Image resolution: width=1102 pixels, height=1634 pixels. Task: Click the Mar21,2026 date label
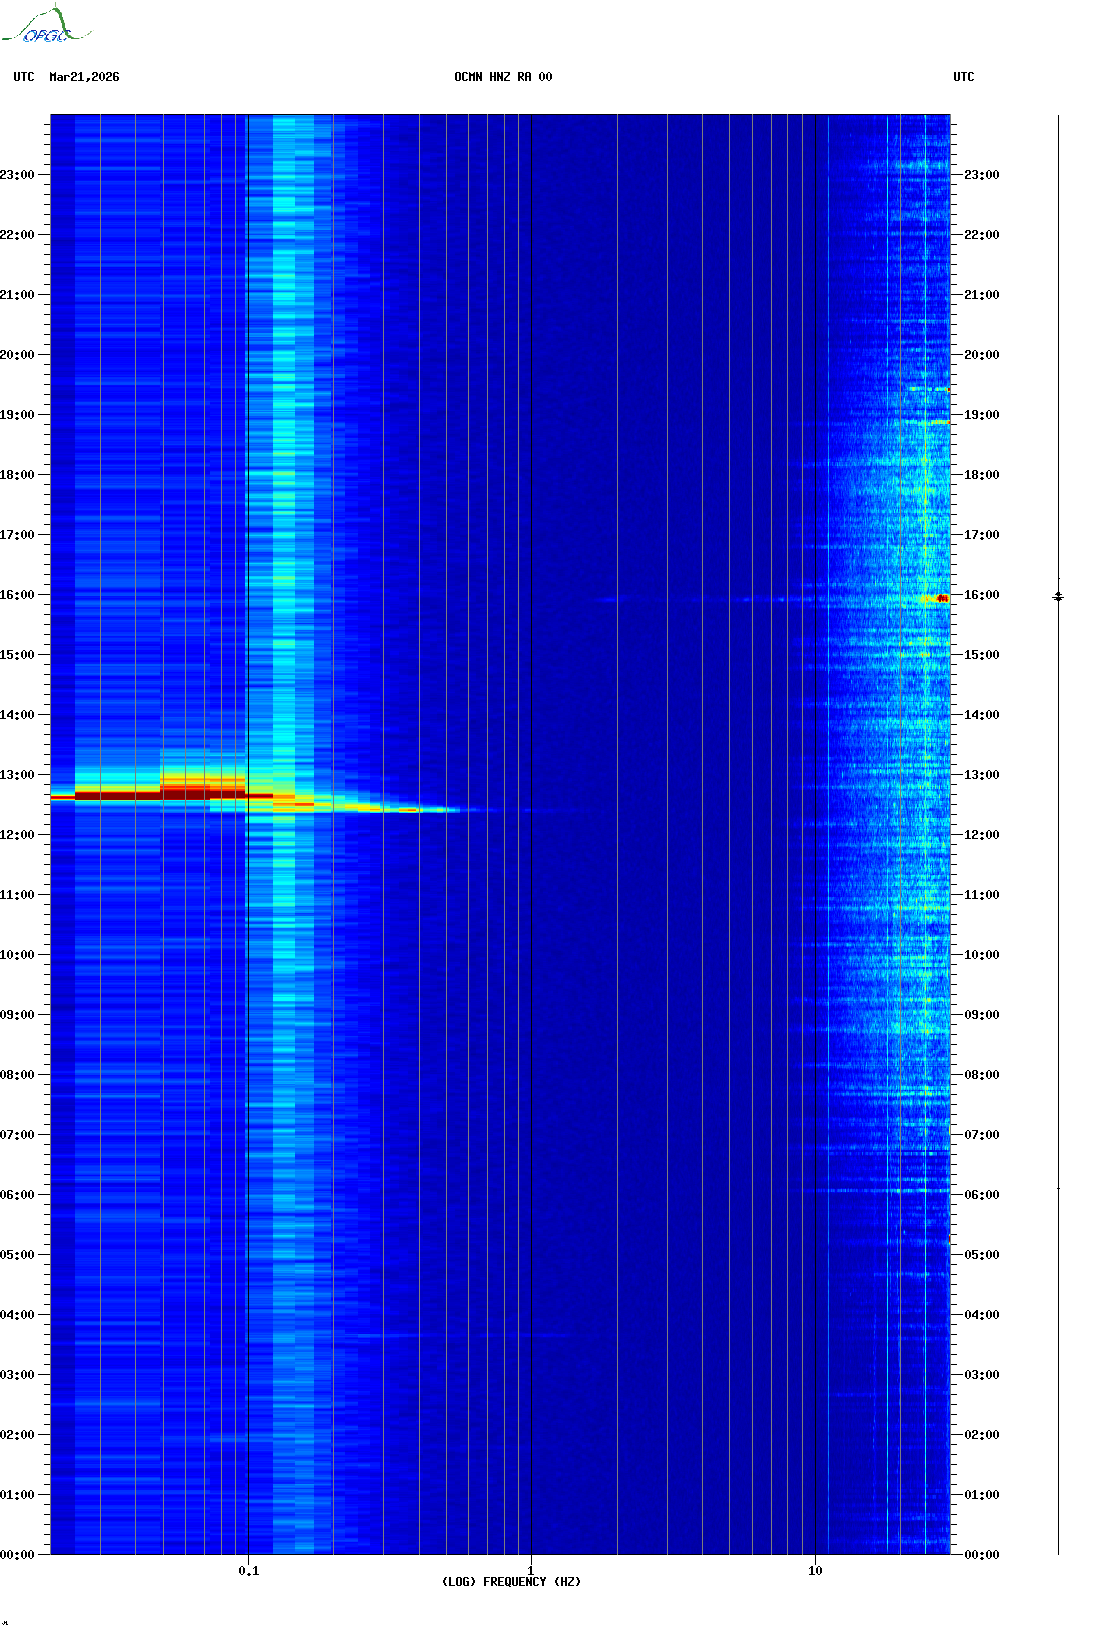84,77
